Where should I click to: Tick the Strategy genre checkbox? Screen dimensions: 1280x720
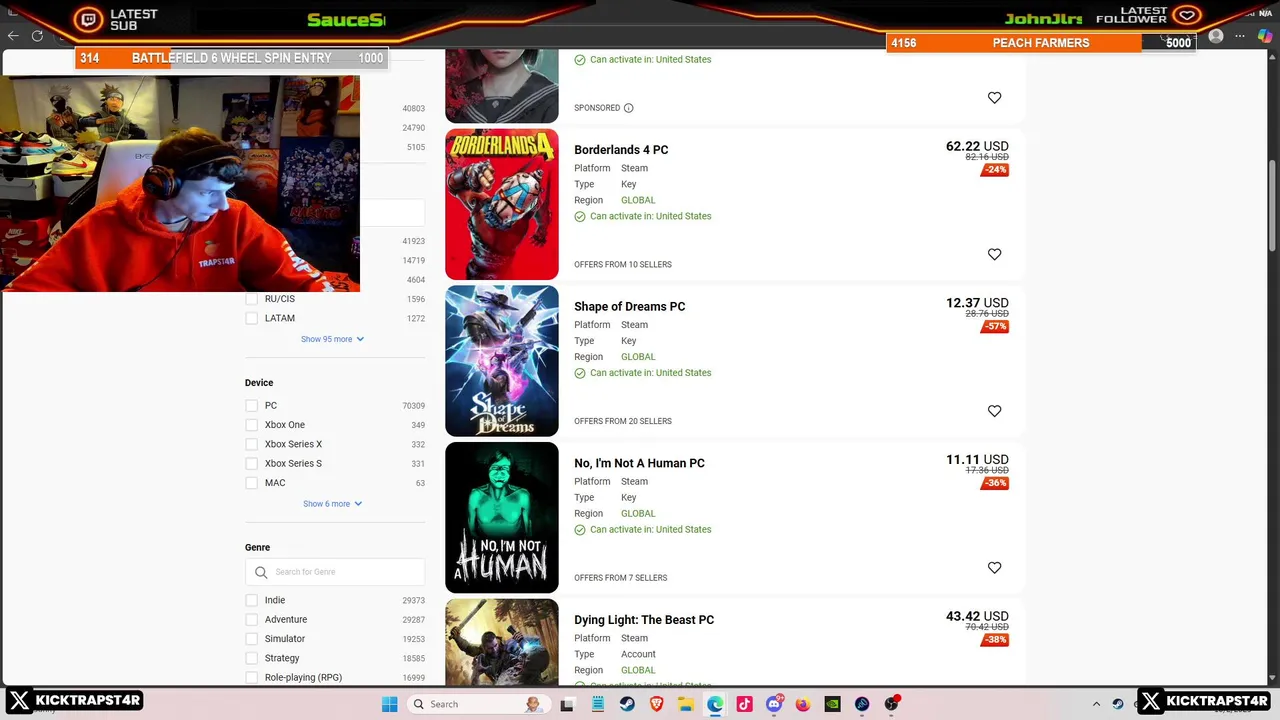pos(251,658)
